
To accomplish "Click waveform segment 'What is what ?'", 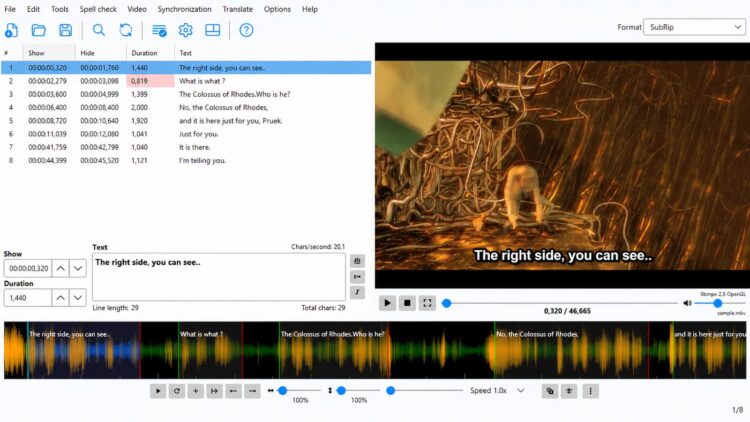I will coord(210,350).
